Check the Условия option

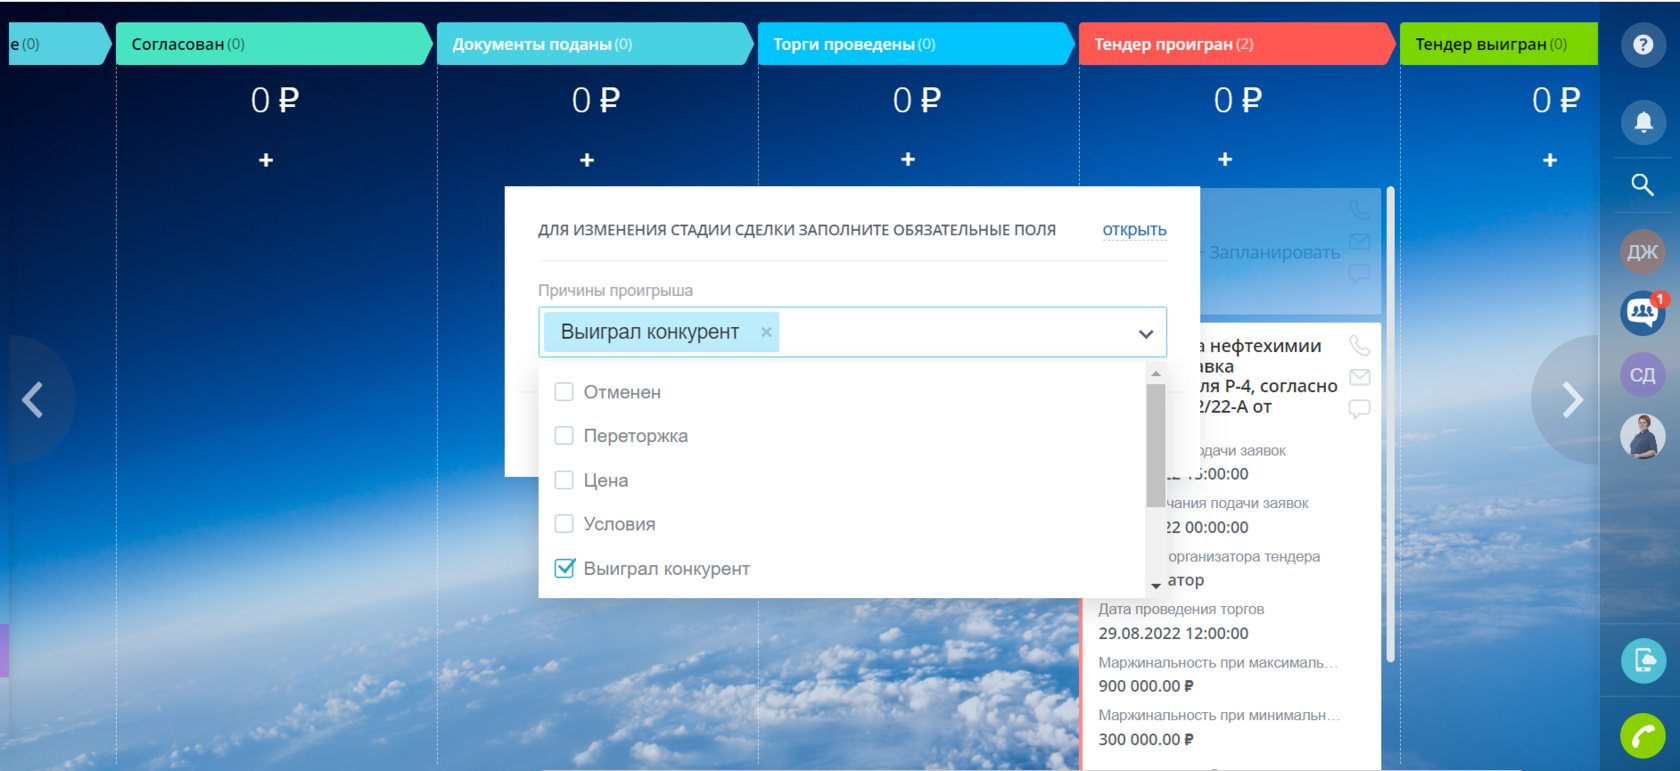pos(564,524)
